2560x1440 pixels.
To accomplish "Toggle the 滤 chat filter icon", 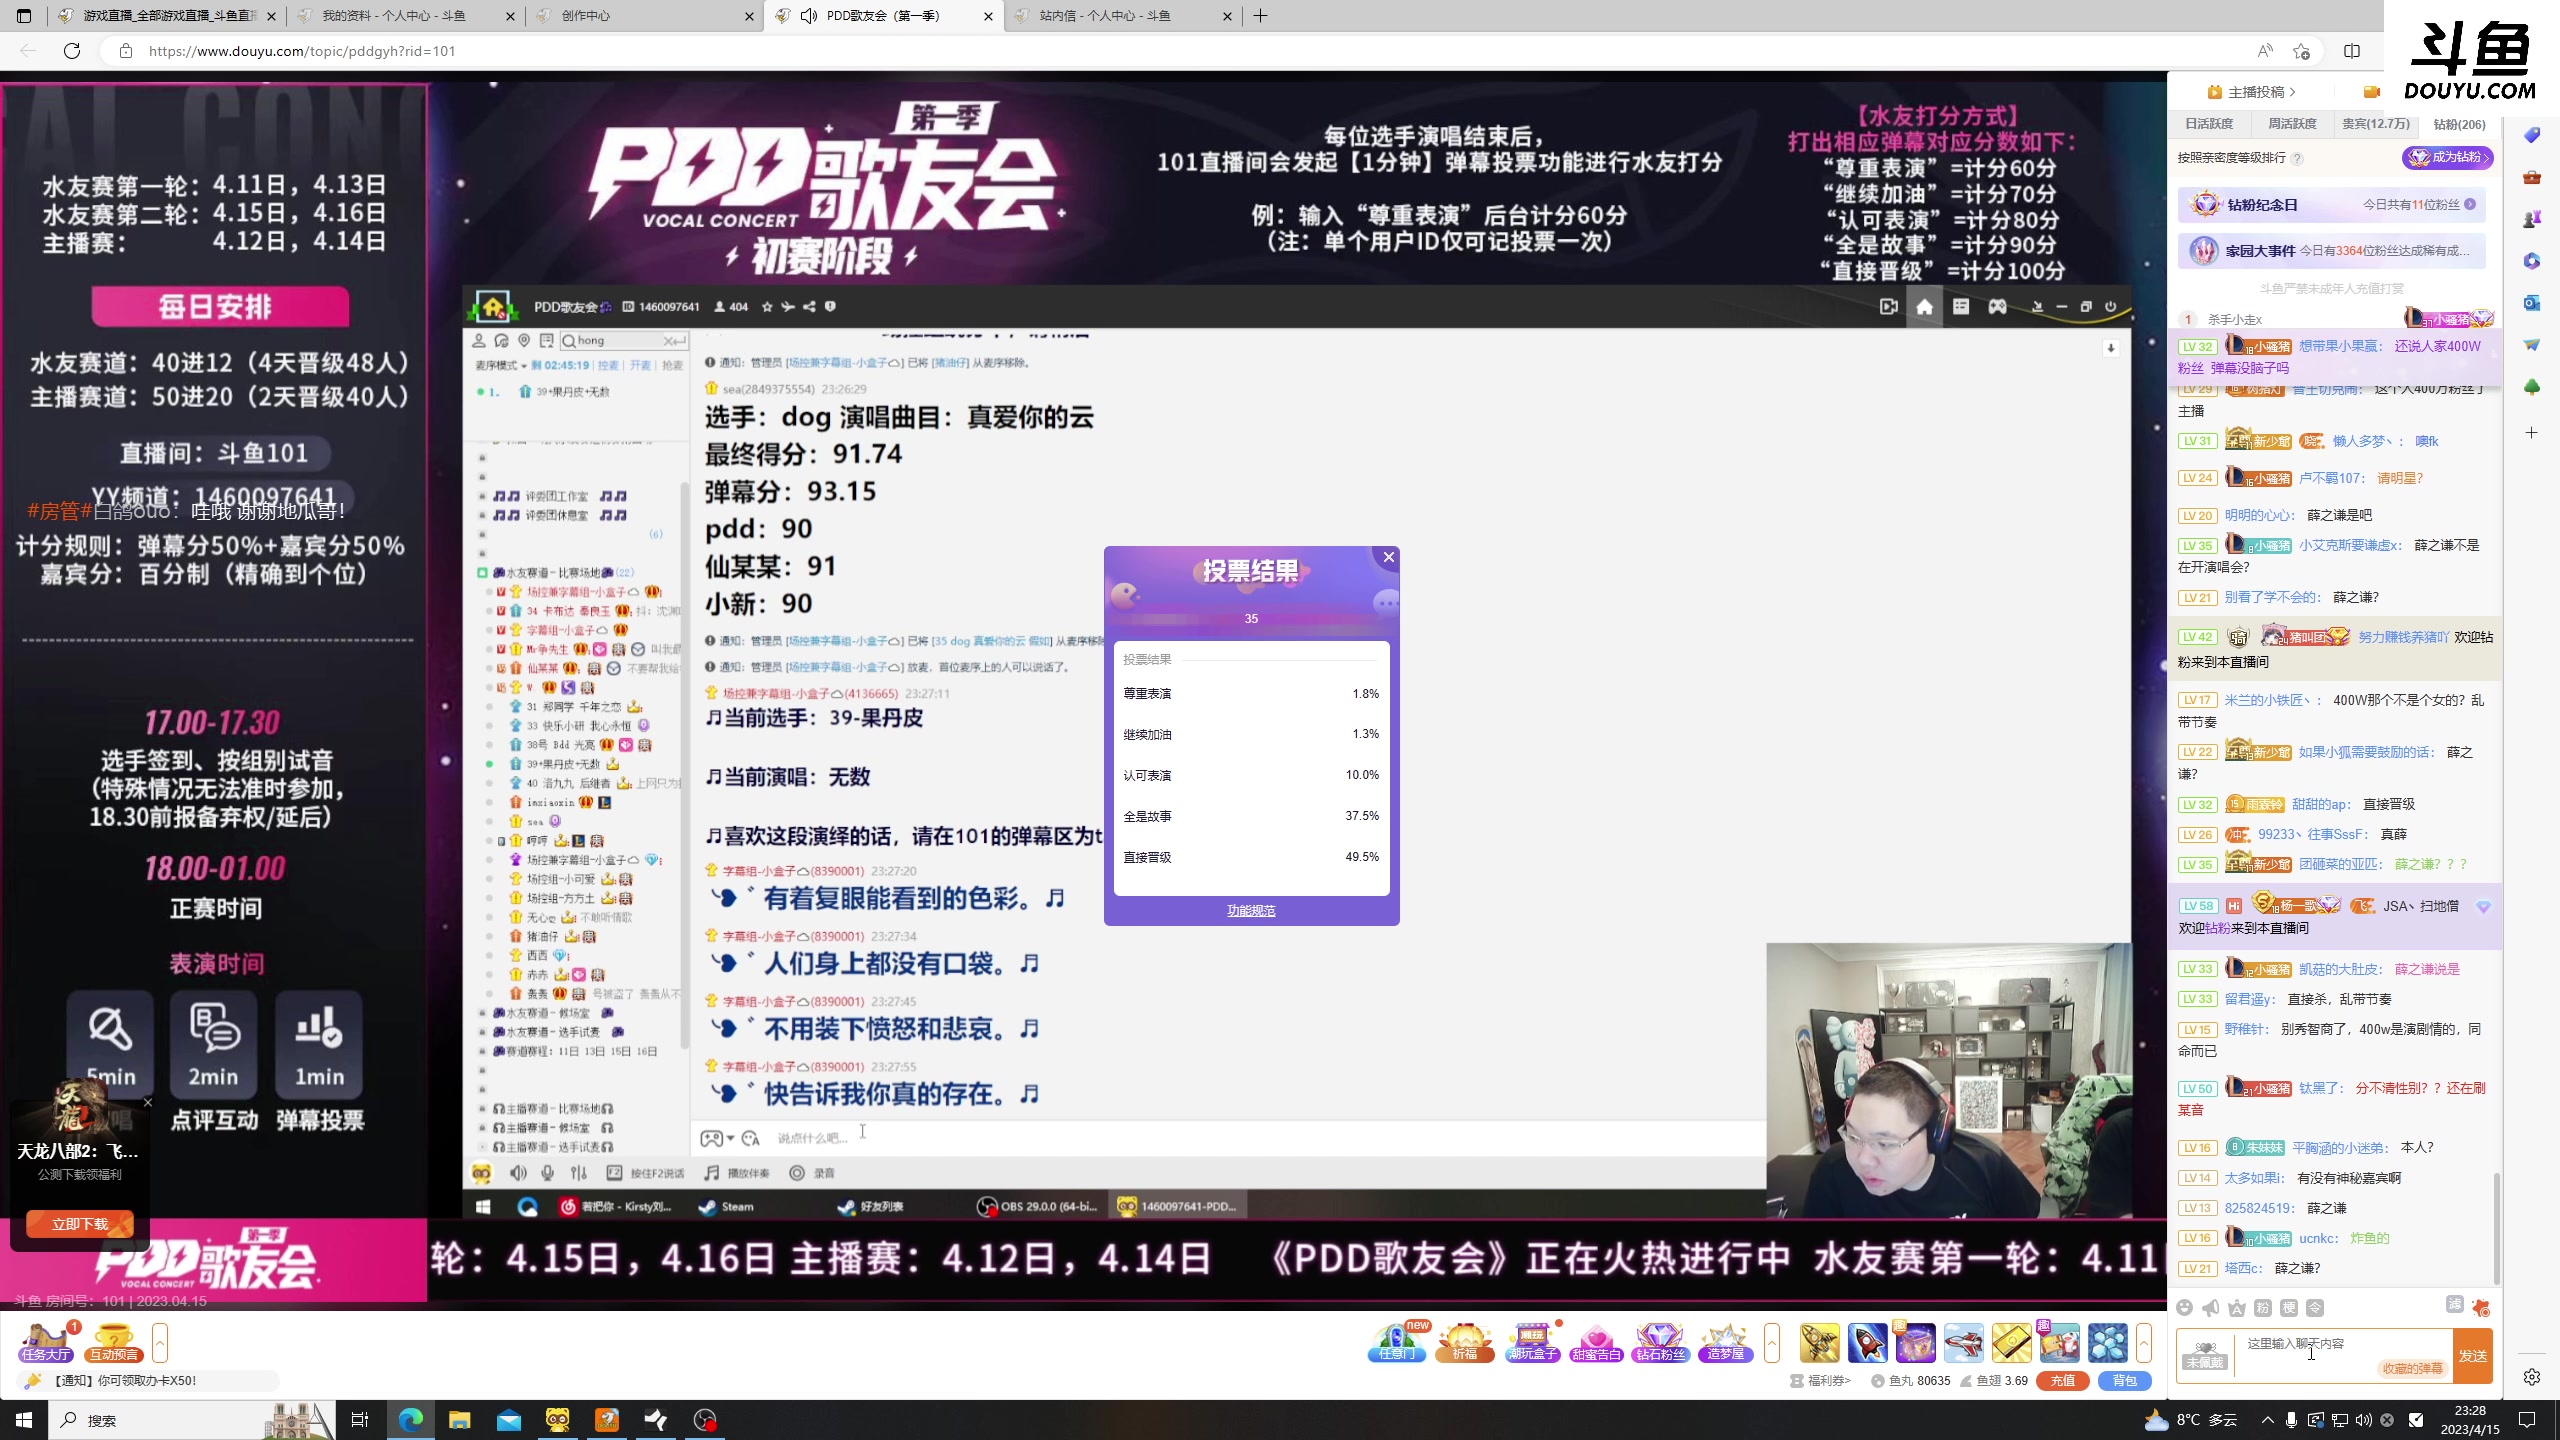I will (x=2454, y=1304).
